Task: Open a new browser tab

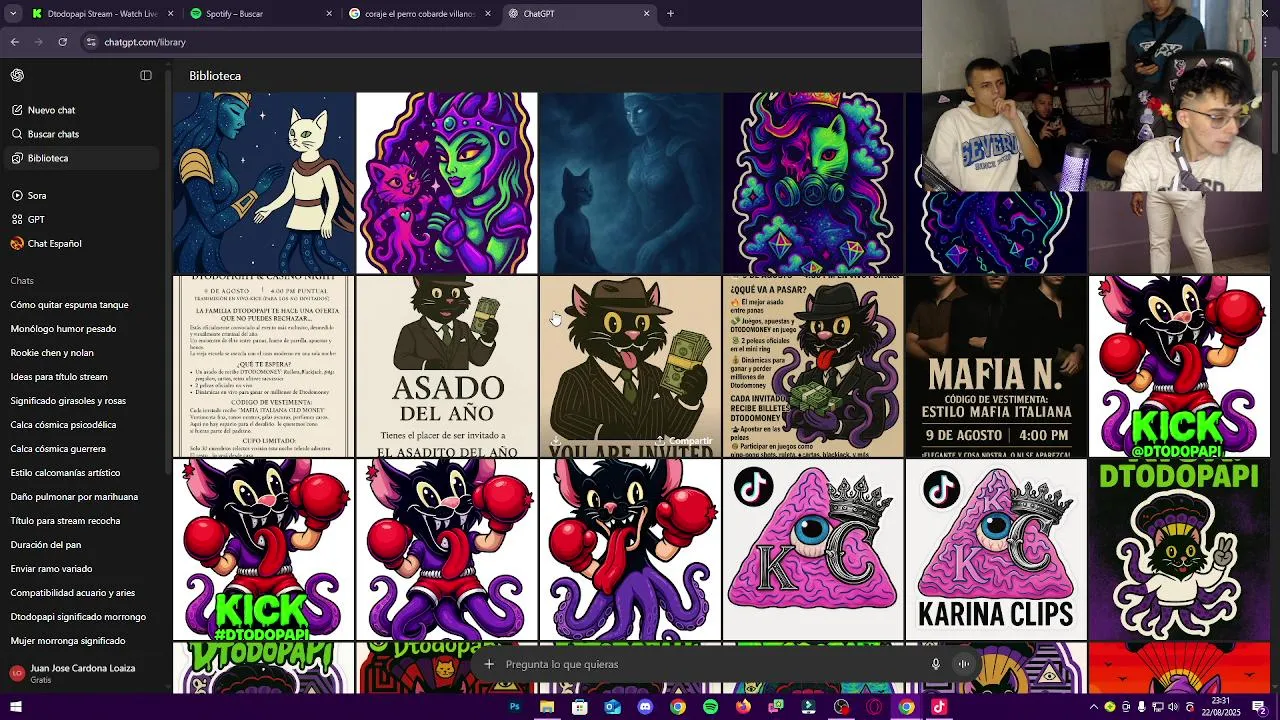Action: point(670,14)
